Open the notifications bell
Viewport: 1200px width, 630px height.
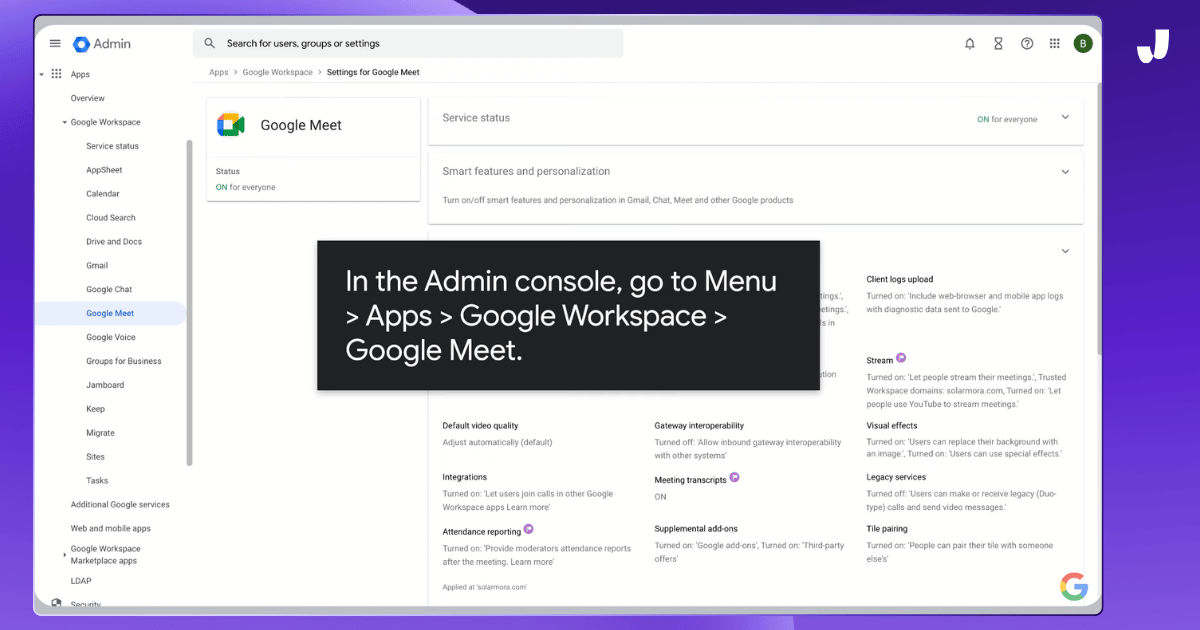pyautogui.click(x=970, y=44)
